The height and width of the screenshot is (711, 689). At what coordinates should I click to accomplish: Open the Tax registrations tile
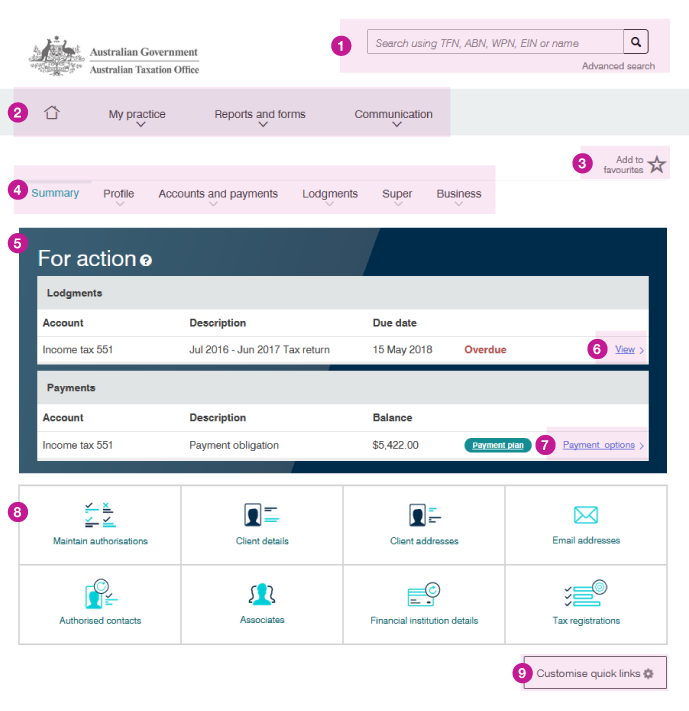(x=586, y=603)
